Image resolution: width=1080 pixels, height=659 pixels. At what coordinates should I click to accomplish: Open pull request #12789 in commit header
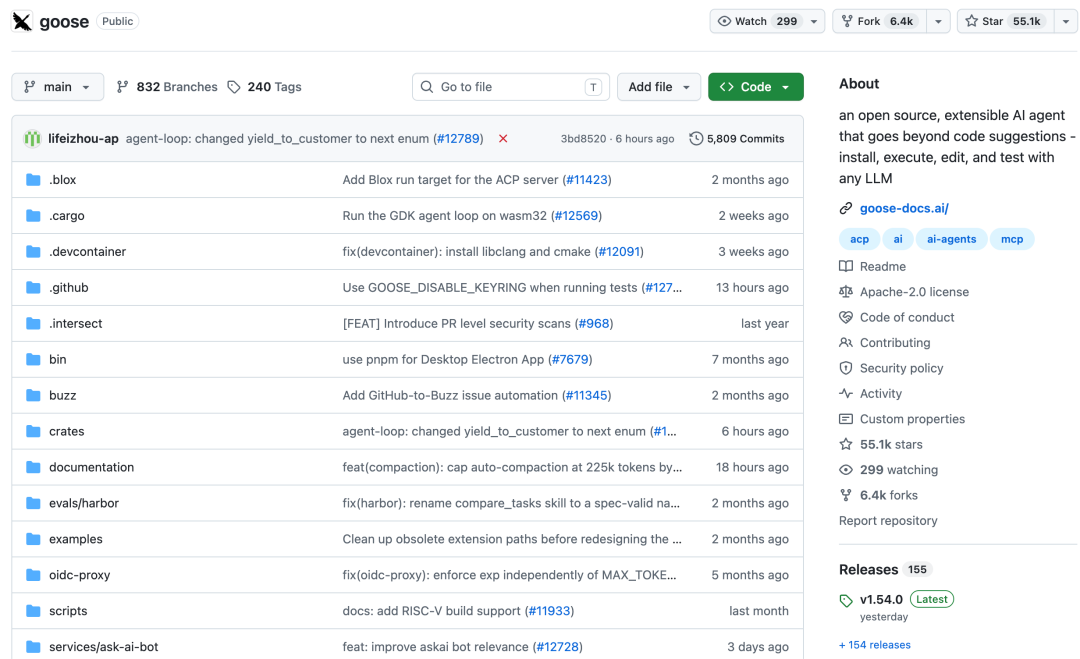point(458,138)
